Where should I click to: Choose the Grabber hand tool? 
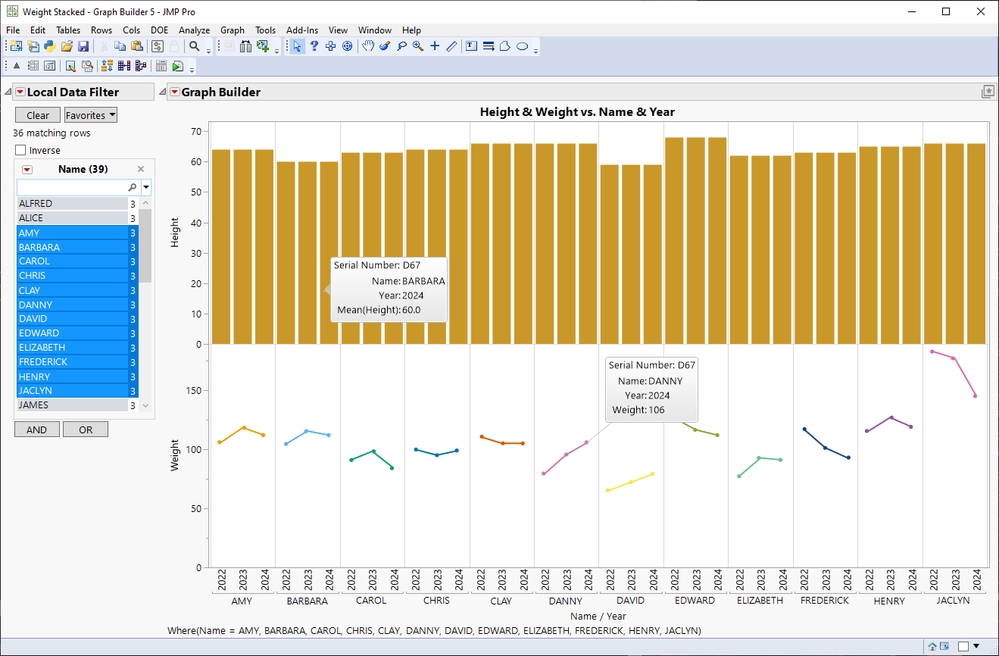(368, 47)
